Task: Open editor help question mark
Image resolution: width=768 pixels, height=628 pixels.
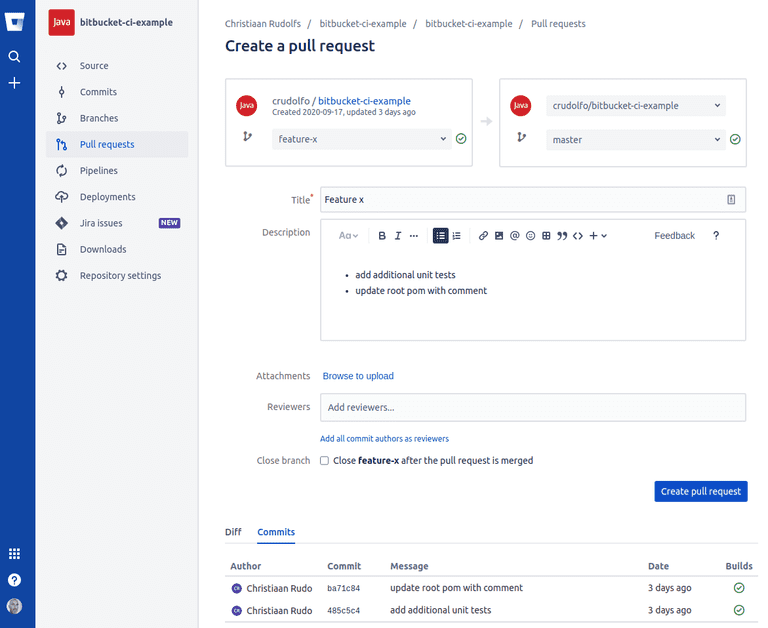Action: click(x=716, y=236)
